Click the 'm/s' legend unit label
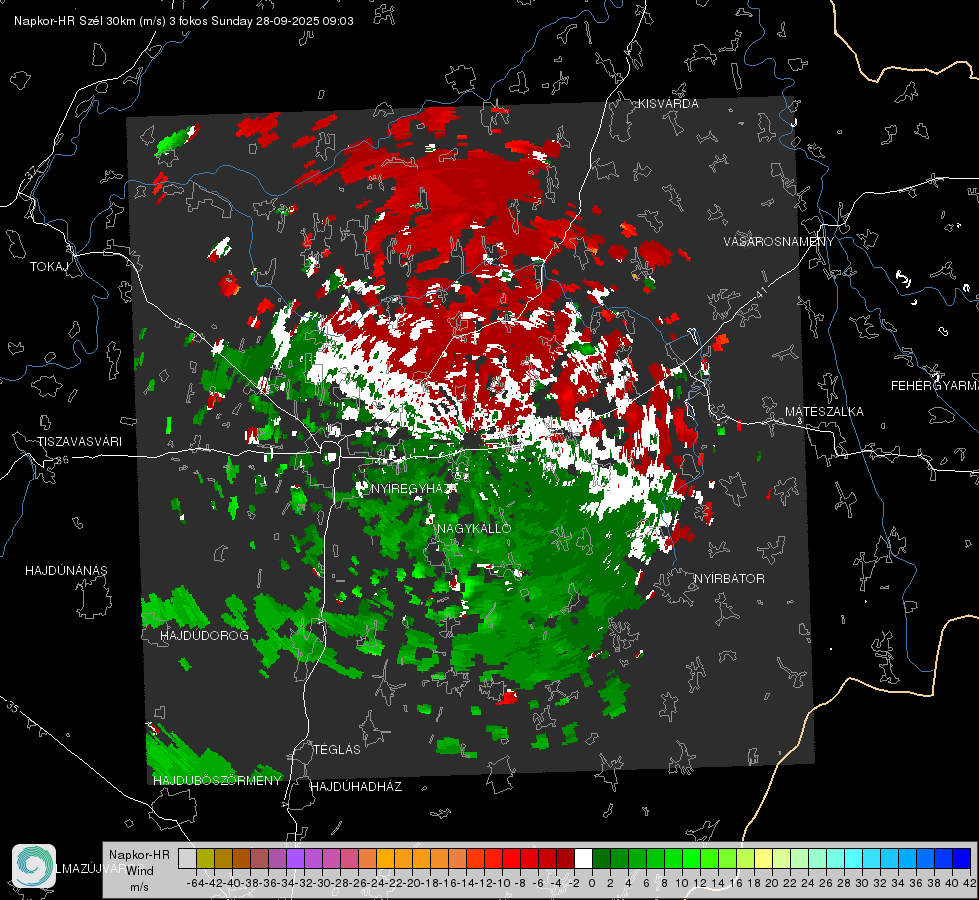Image resolution: width=979 pixels, height=900 pixels. (x=139, y=887)
